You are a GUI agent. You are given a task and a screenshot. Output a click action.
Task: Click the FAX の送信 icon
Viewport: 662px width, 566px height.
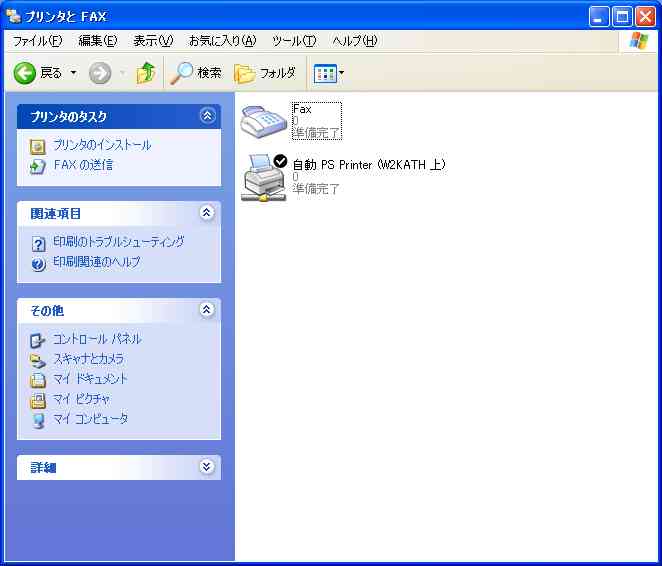[x=38, y=166]
